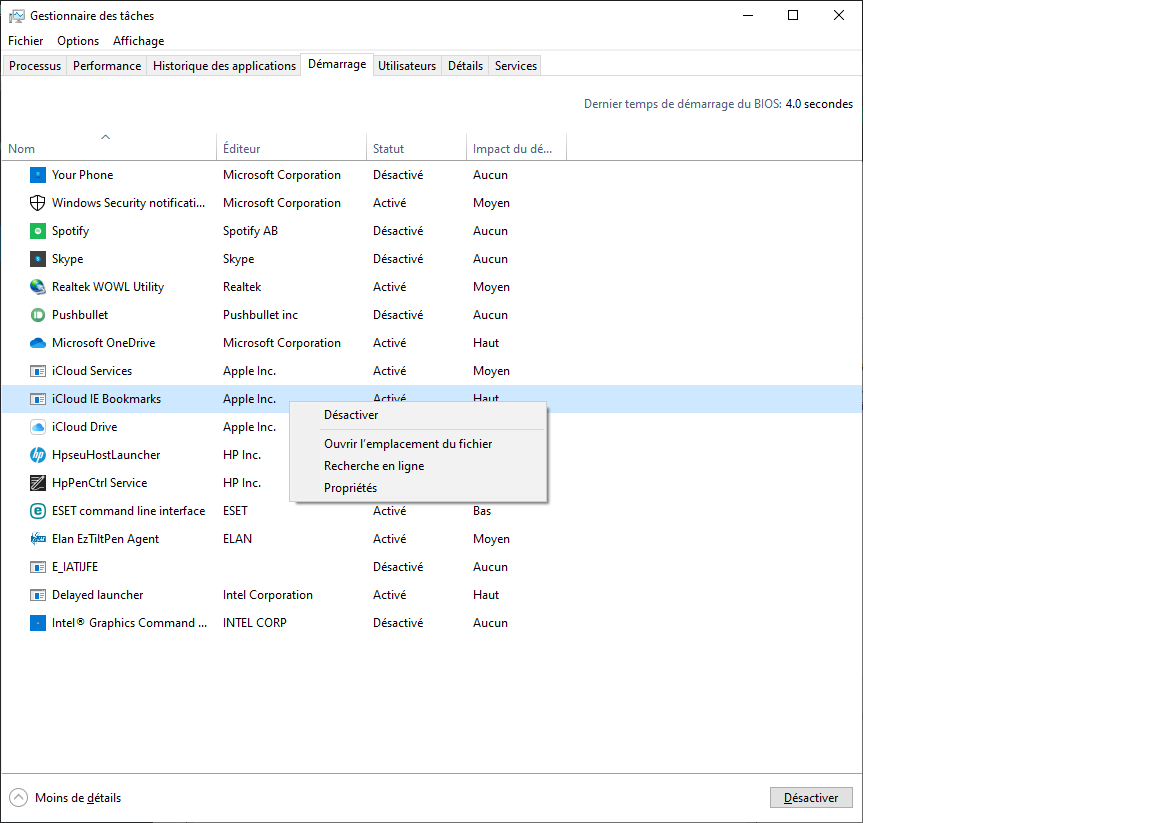The image size is (1152, 823).
Task: Select the Elan EzTiltPen Agent icon
Action: 37,538
